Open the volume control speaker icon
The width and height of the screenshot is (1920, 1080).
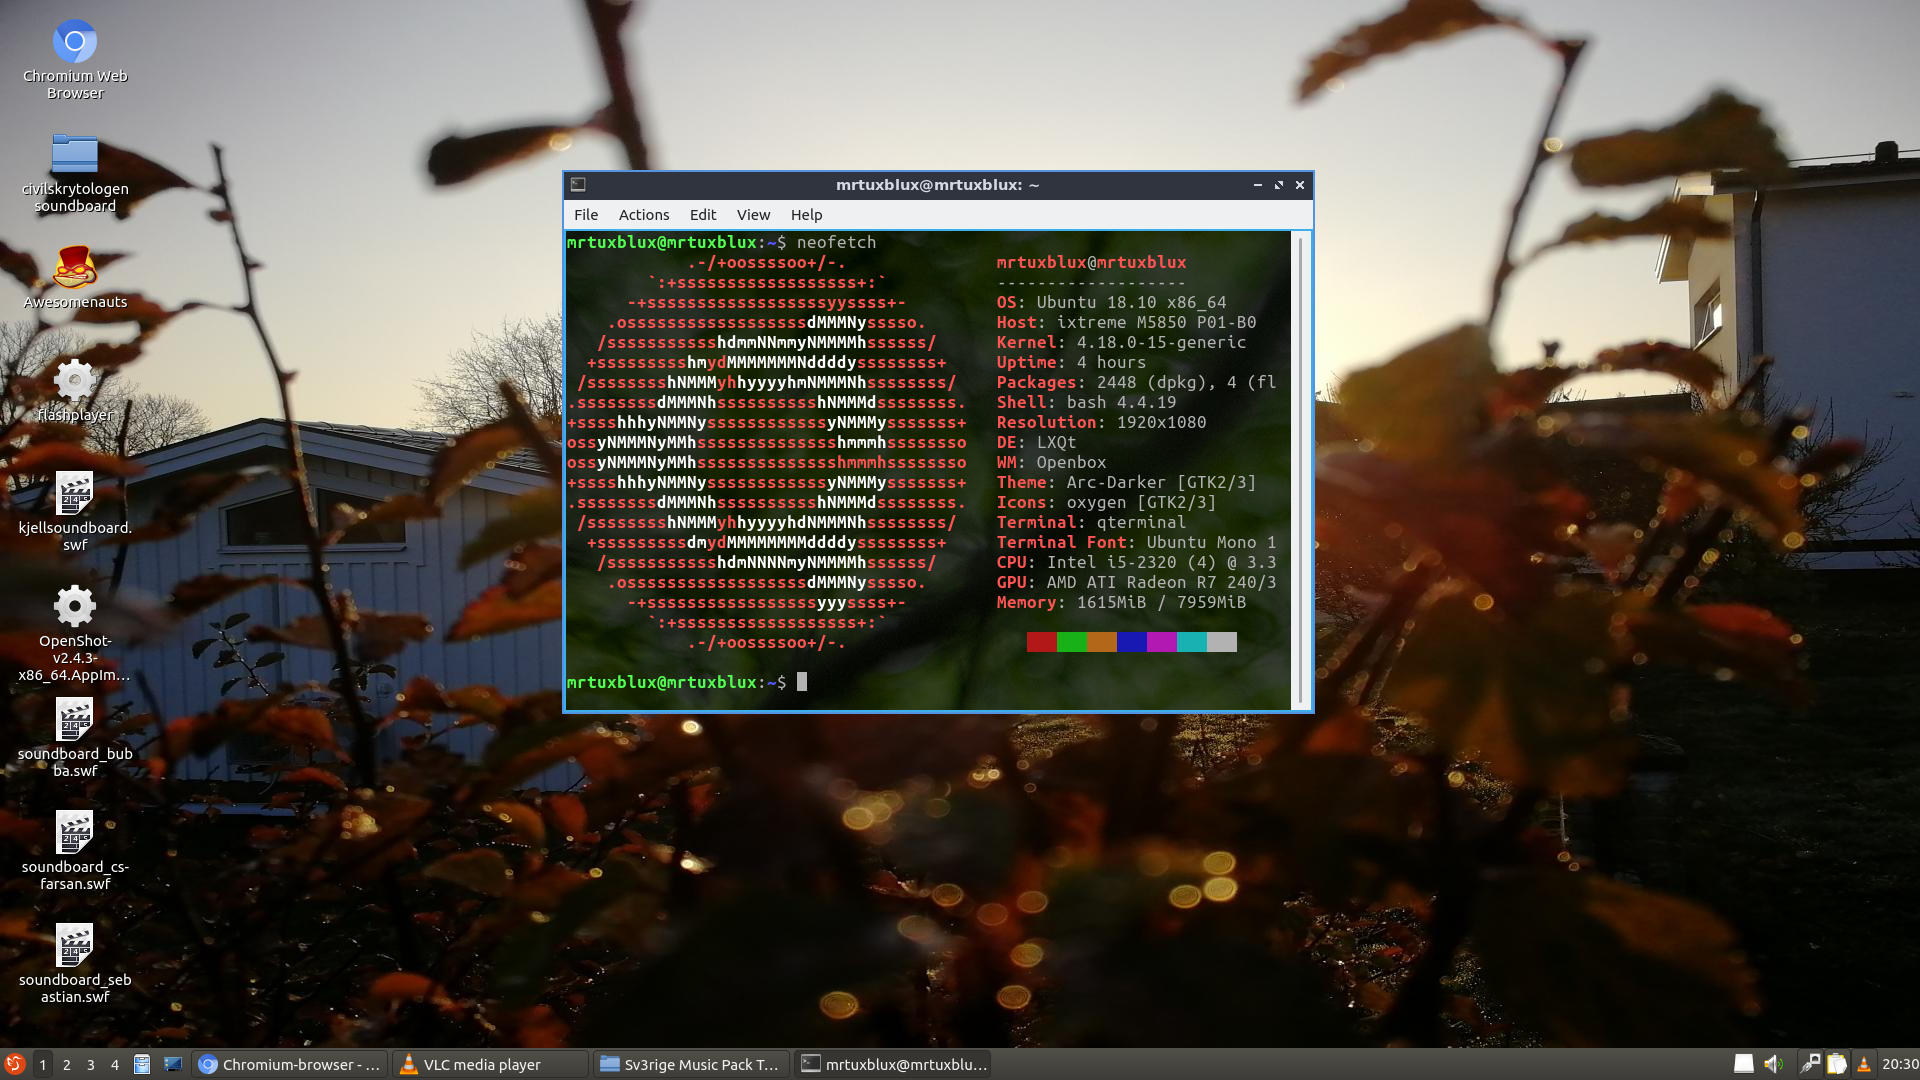(1773, 1064)
